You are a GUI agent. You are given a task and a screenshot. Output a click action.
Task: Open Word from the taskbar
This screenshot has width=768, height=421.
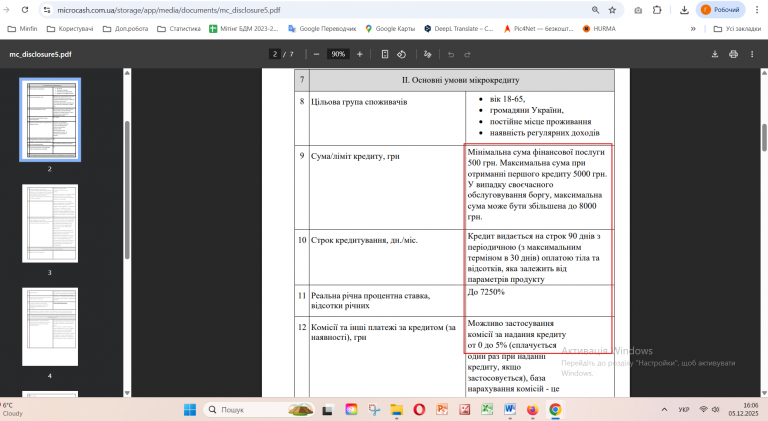click(x=509, y=410)
